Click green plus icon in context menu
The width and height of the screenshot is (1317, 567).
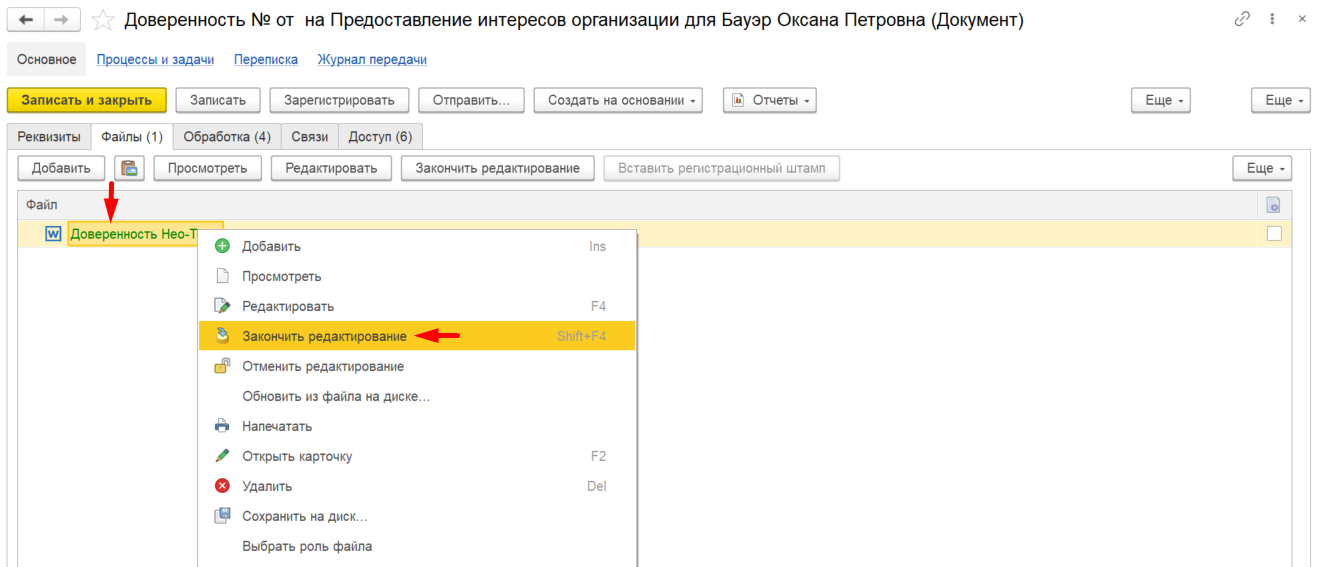point(223,246)
